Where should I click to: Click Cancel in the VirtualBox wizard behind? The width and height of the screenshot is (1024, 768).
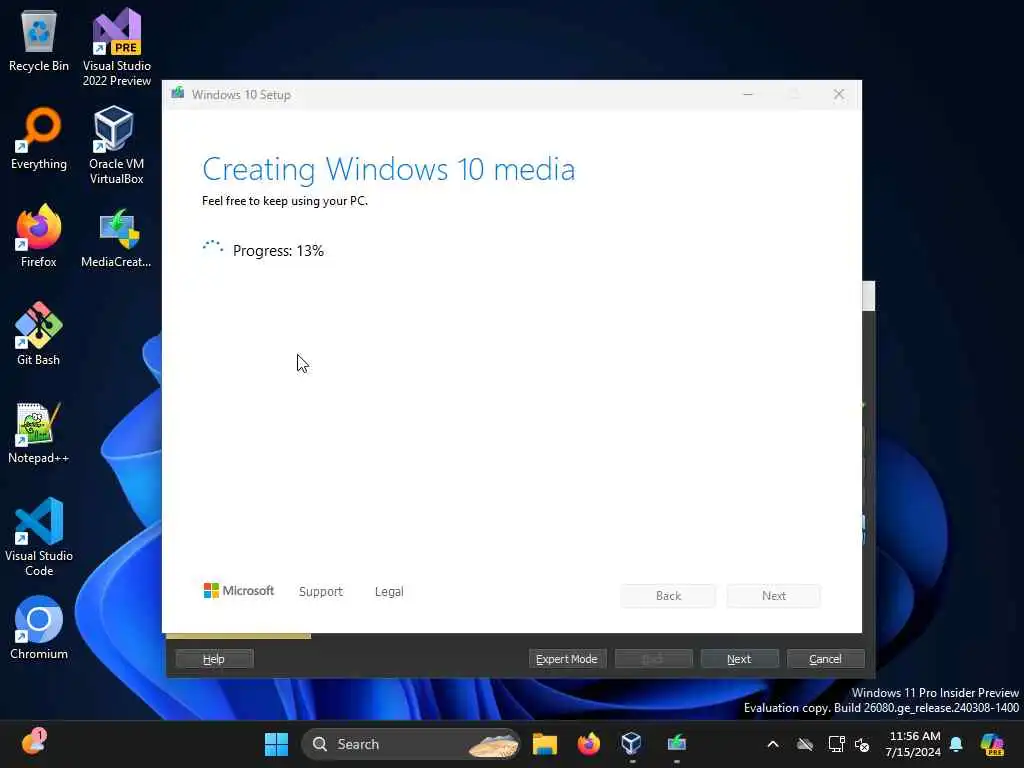[825, 659]
